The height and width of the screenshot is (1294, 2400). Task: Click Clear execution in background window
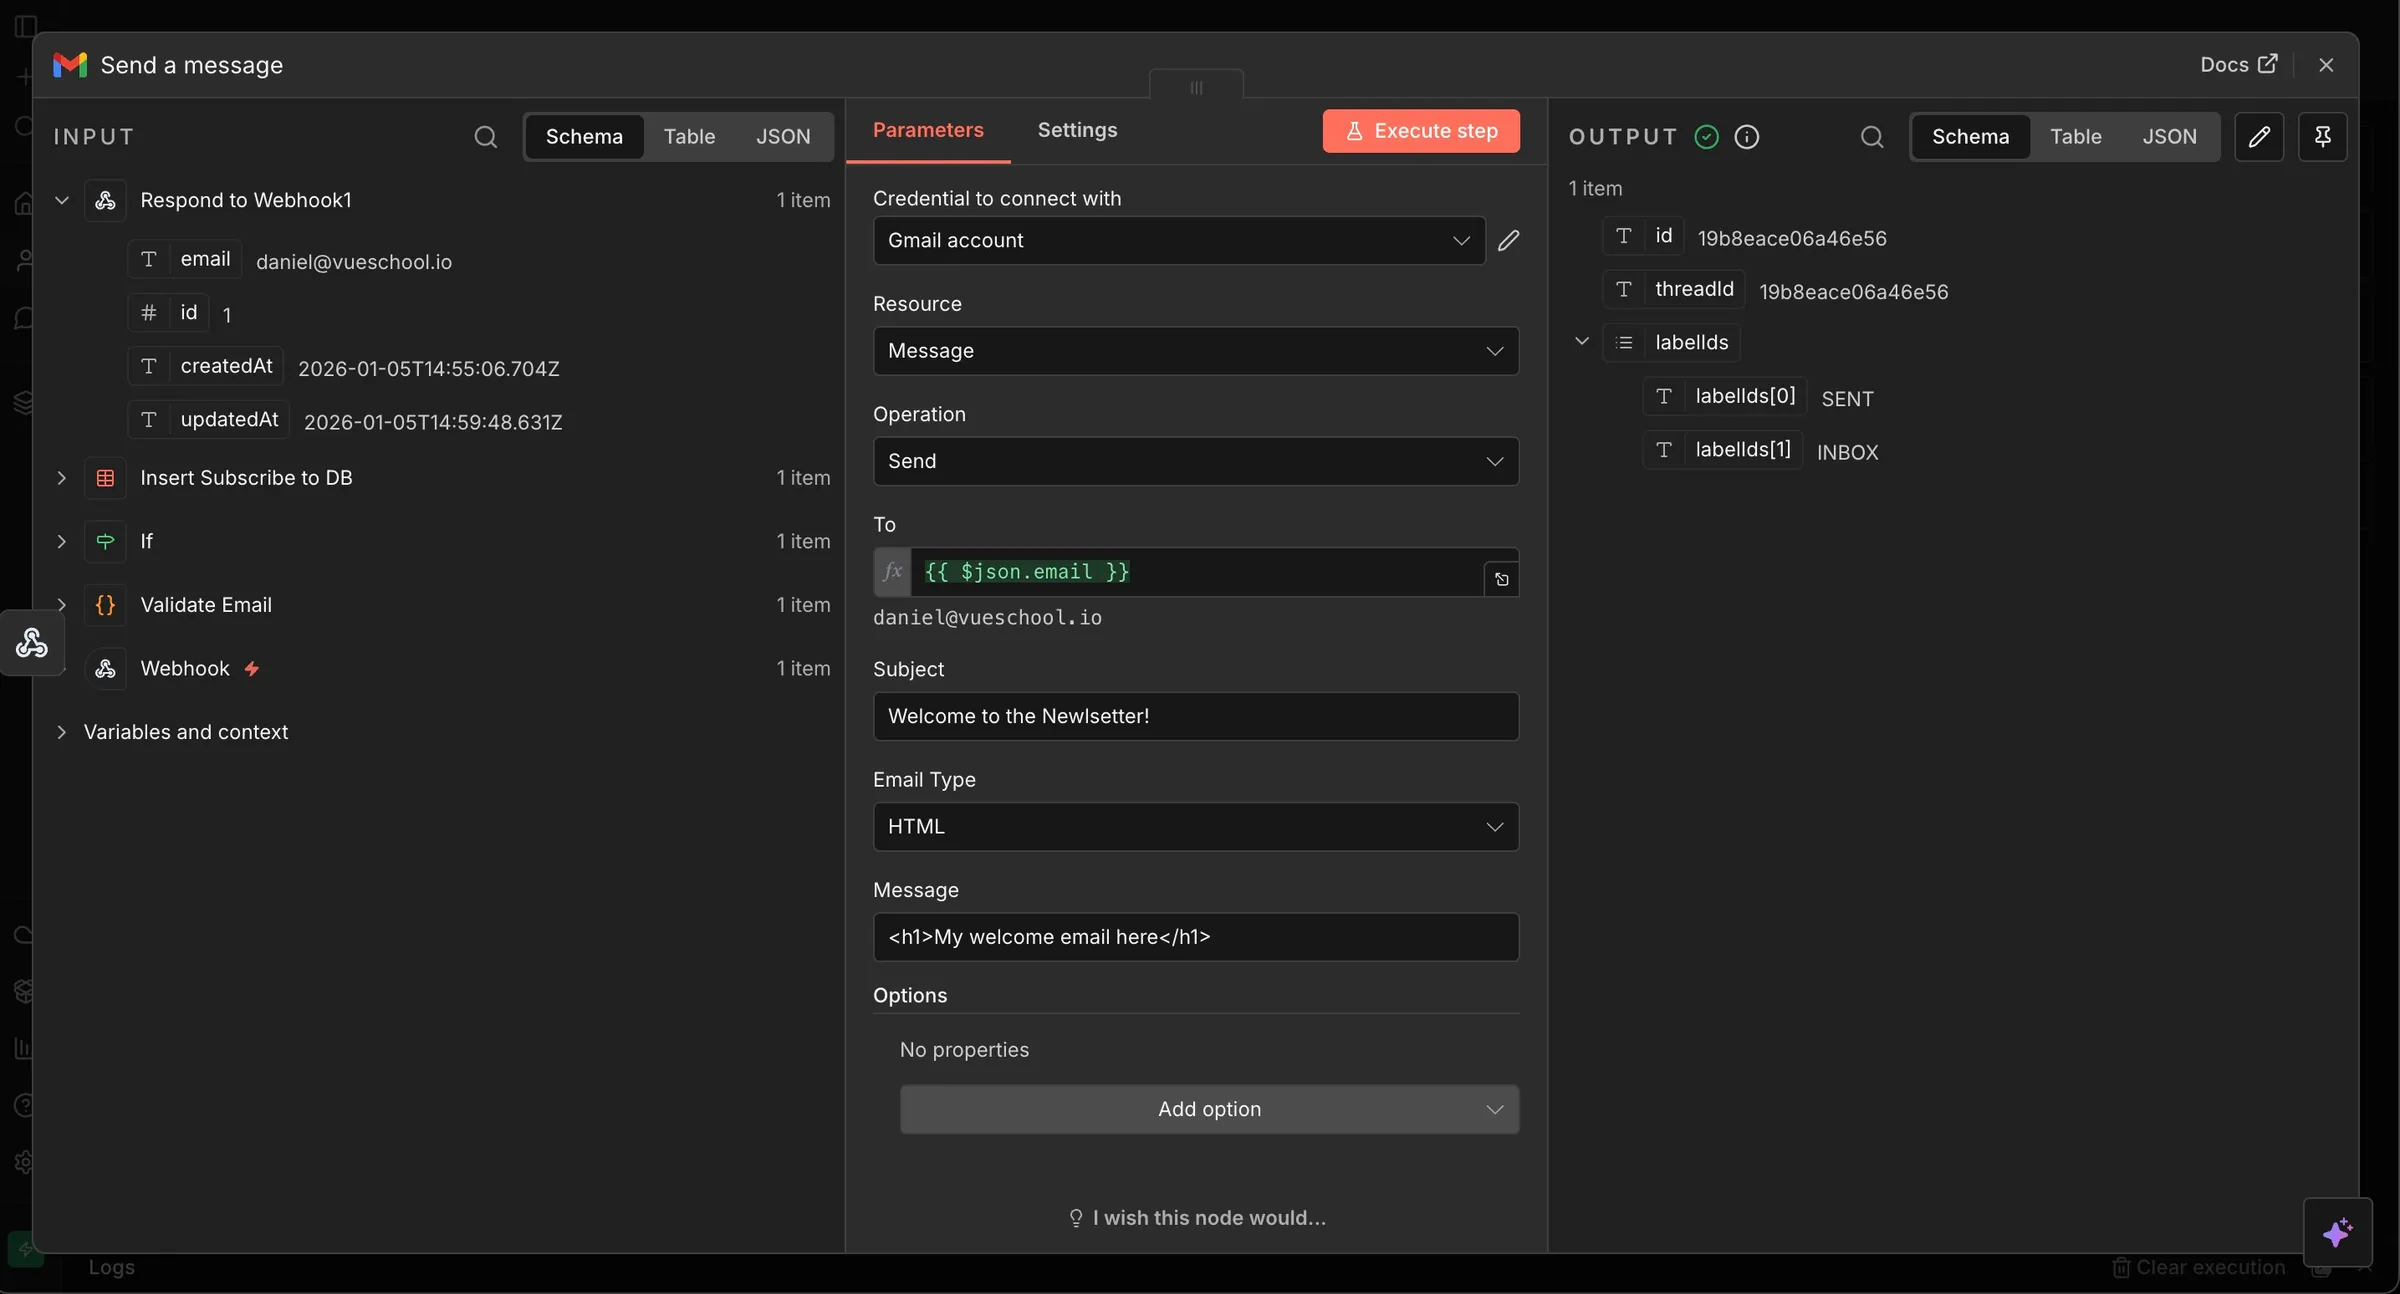pos(2200,1267)
